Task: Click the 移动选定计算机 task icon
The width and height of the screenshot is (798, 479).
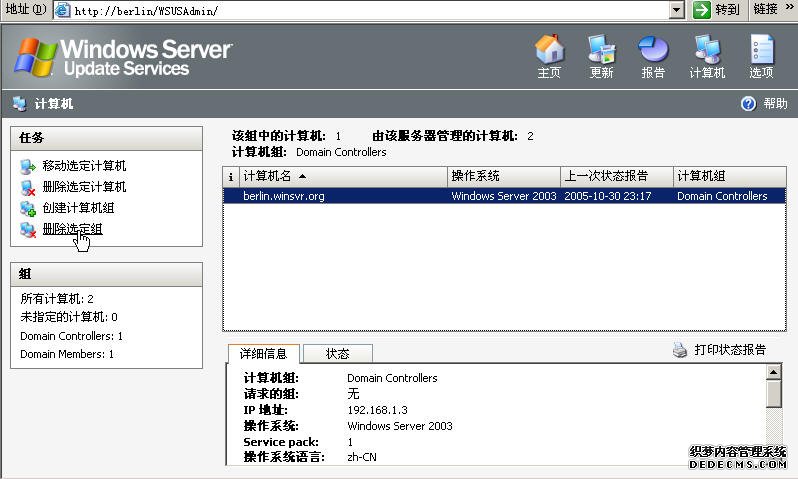Action: (x=27, y=166)
